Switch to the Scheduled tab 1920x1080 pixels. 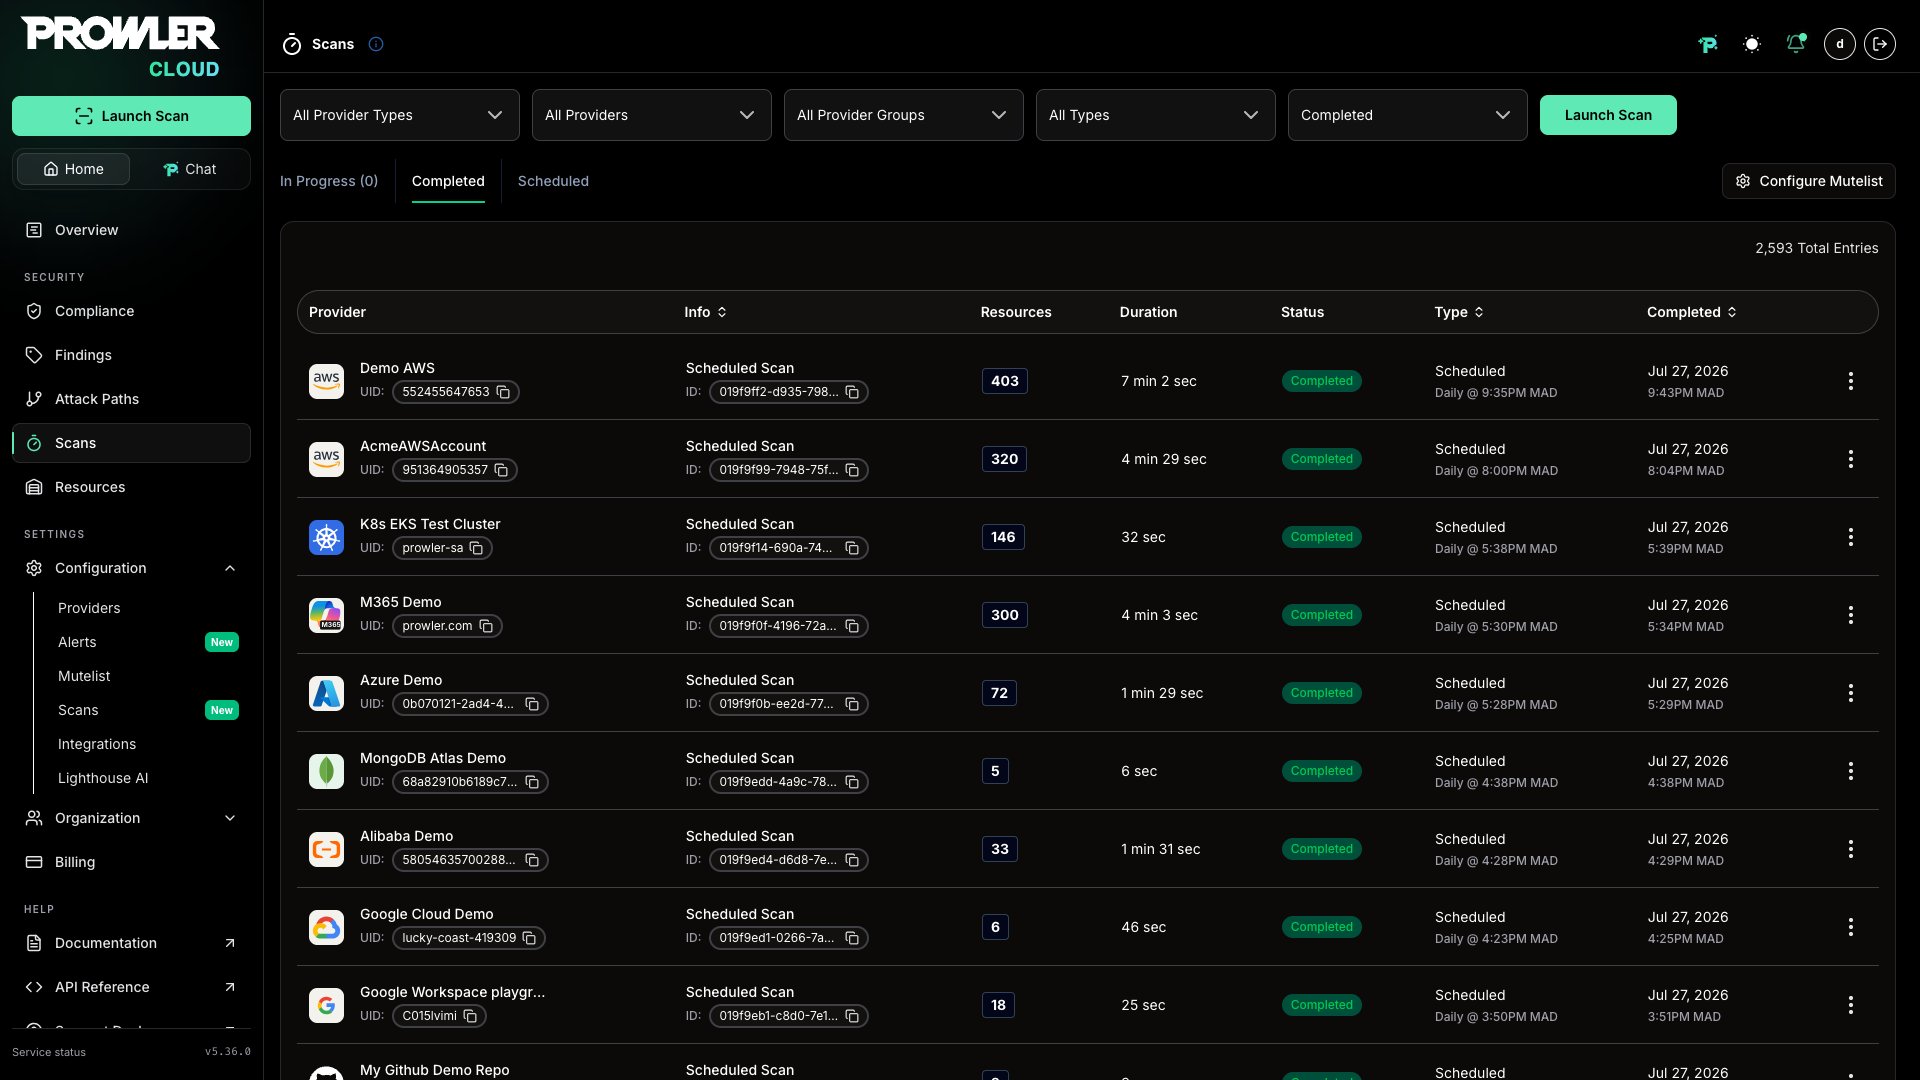553,181
